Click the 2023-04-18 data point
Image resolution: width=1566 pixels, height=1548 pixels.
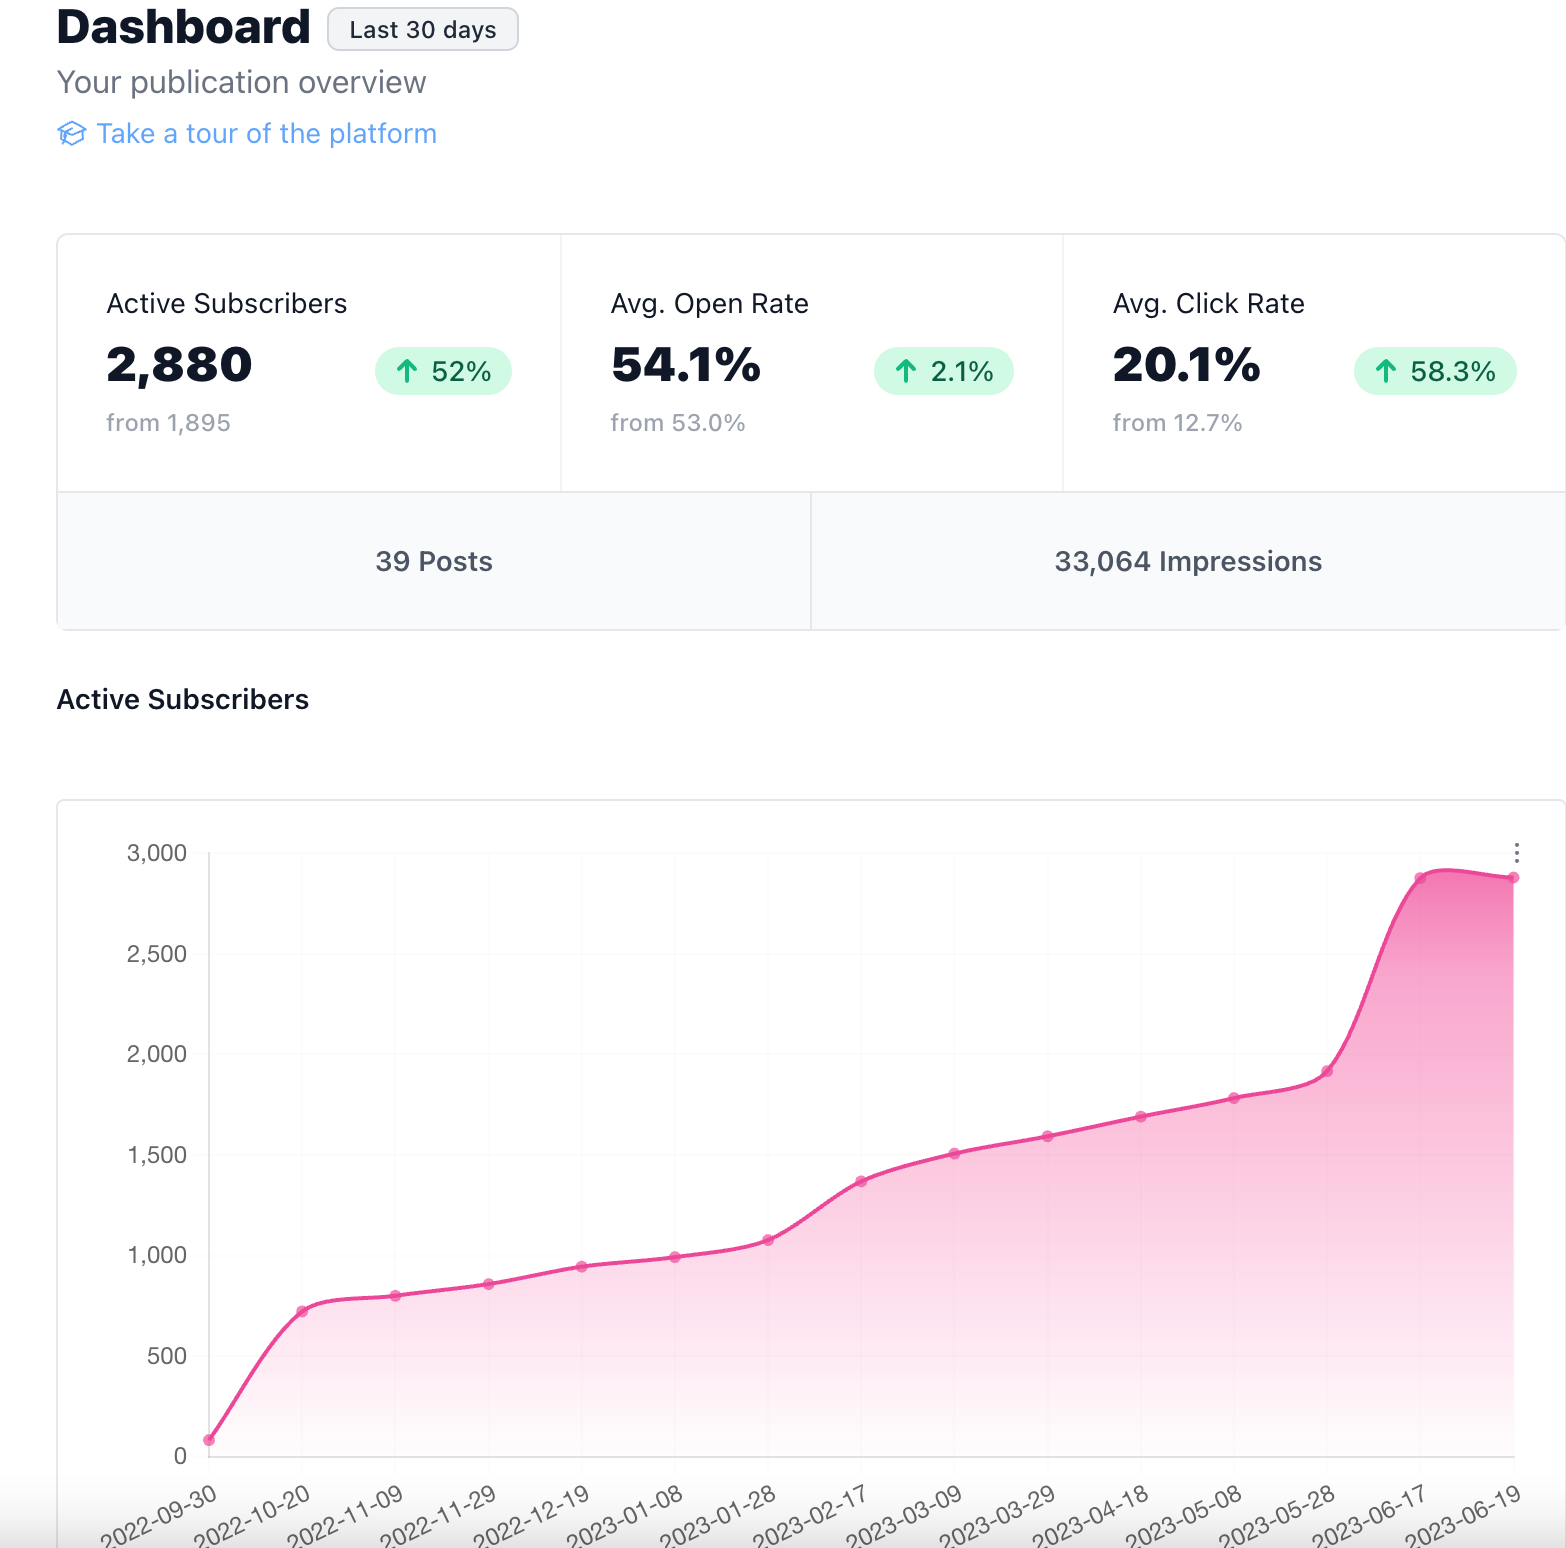pyautogui.click(x=1141, y=1117)
